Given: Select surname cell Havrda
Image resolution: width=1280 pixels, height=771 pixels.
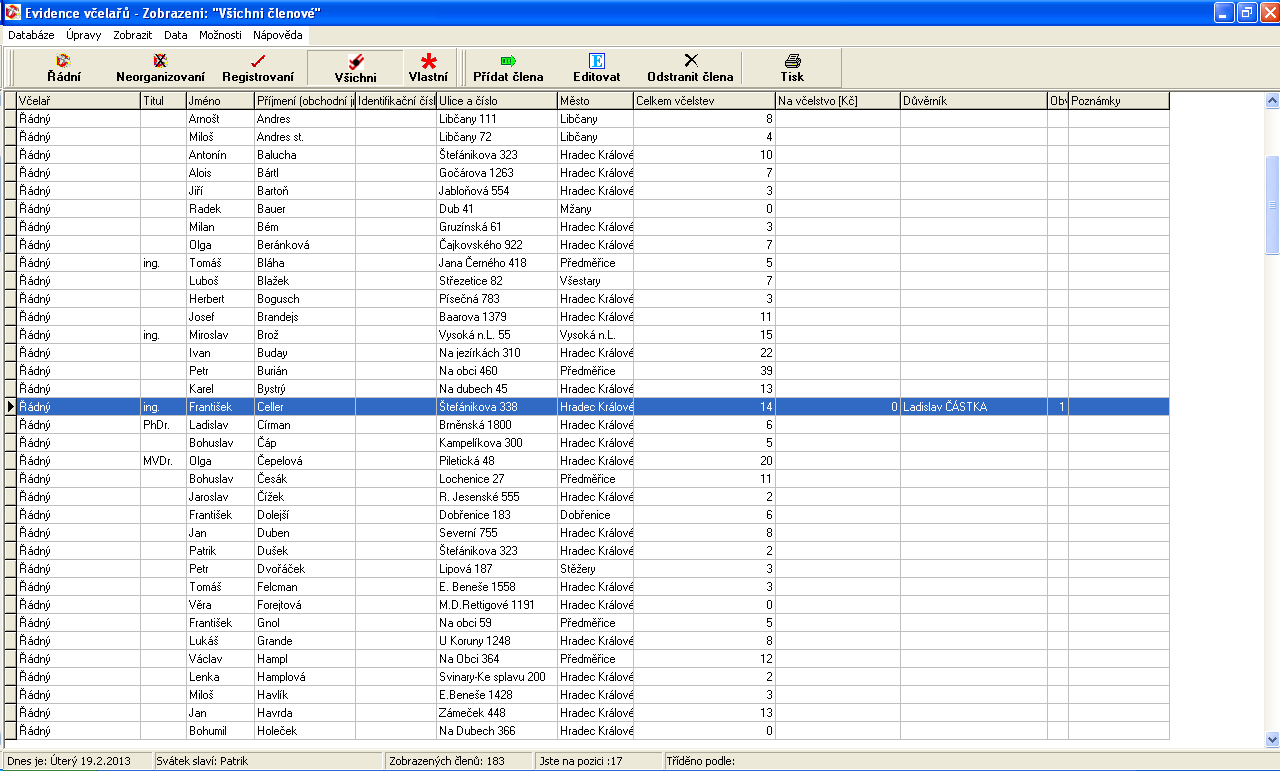Looking at the screenshot, I should 305,713.
